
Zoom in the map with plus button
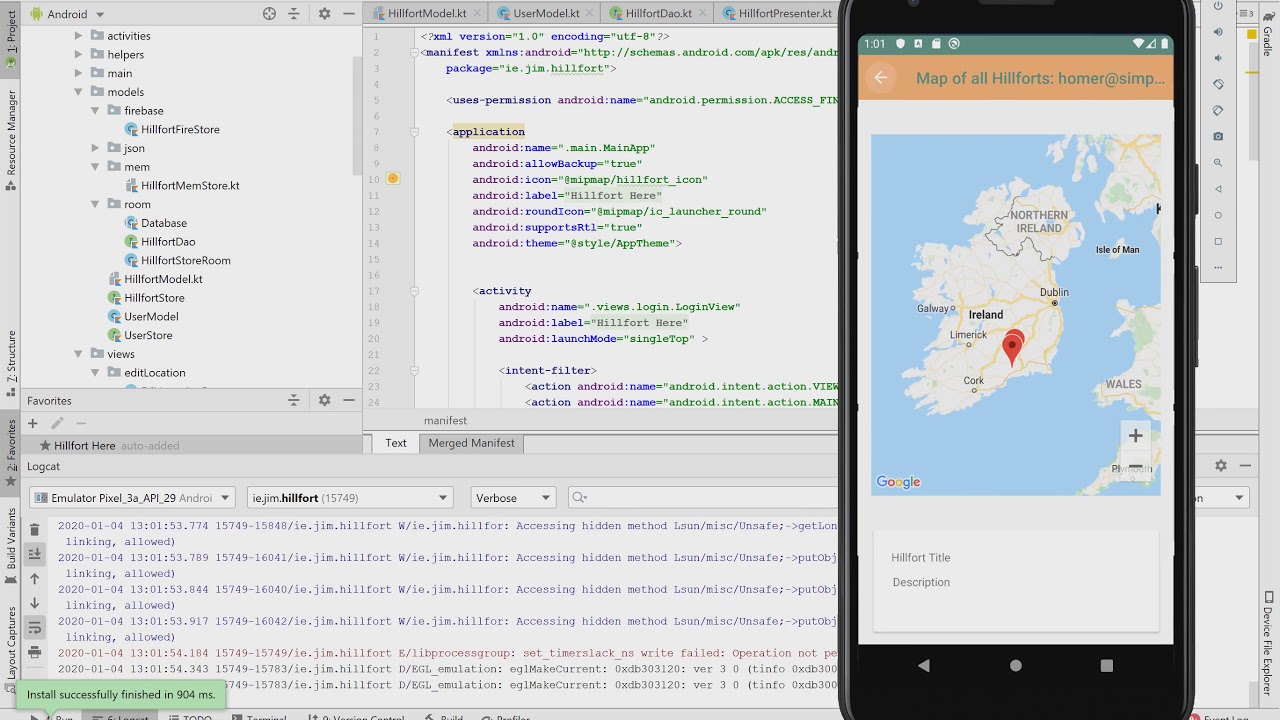1135,436
